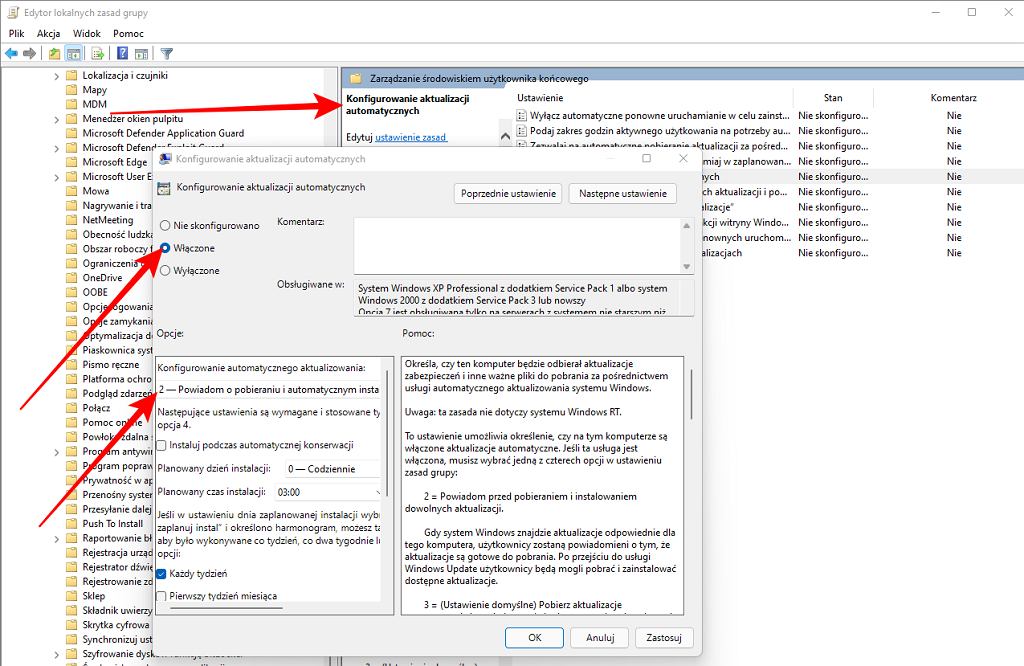Screen dimensions: 1024x666
Task: Select the Nie skonfigurowano radio button
Action: coord(165,225)
